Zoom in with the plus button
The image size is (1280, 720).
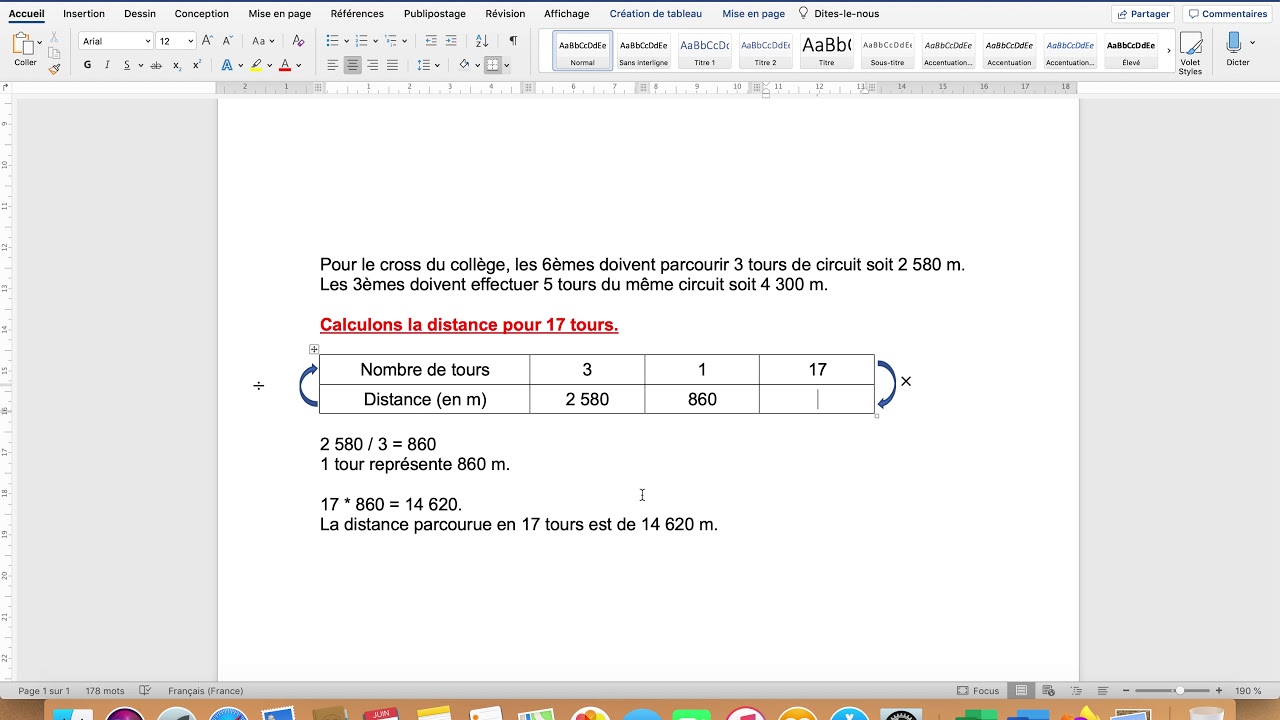click(1218, 691)
